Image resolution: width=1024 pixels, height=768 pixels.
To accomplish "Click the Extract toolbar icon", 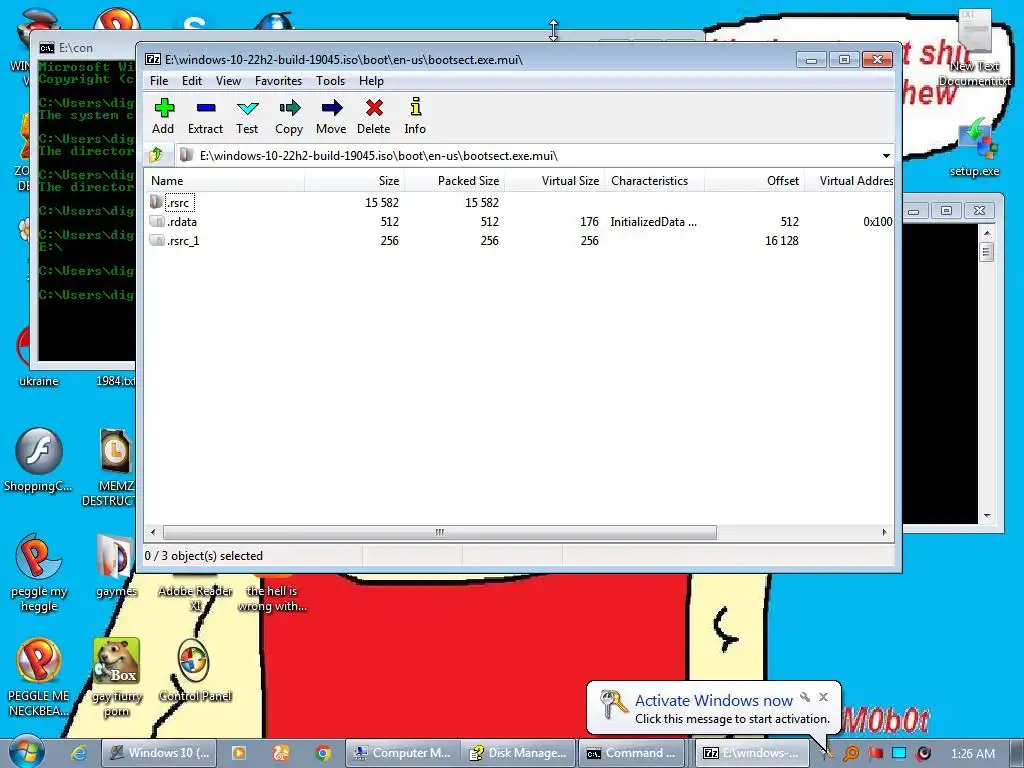I will (206, 108).
